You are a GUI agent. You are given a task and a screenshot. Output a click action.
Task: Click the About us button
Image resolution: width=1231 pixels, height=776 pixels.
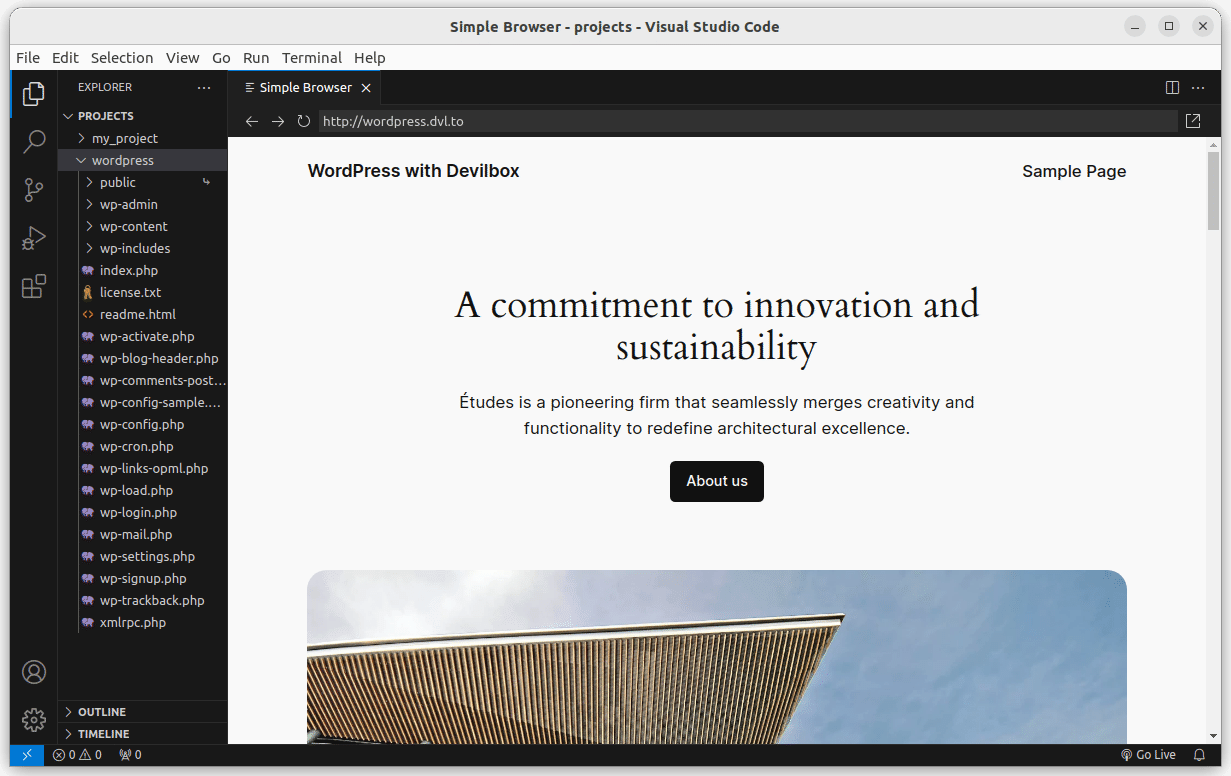pos(716,481)
